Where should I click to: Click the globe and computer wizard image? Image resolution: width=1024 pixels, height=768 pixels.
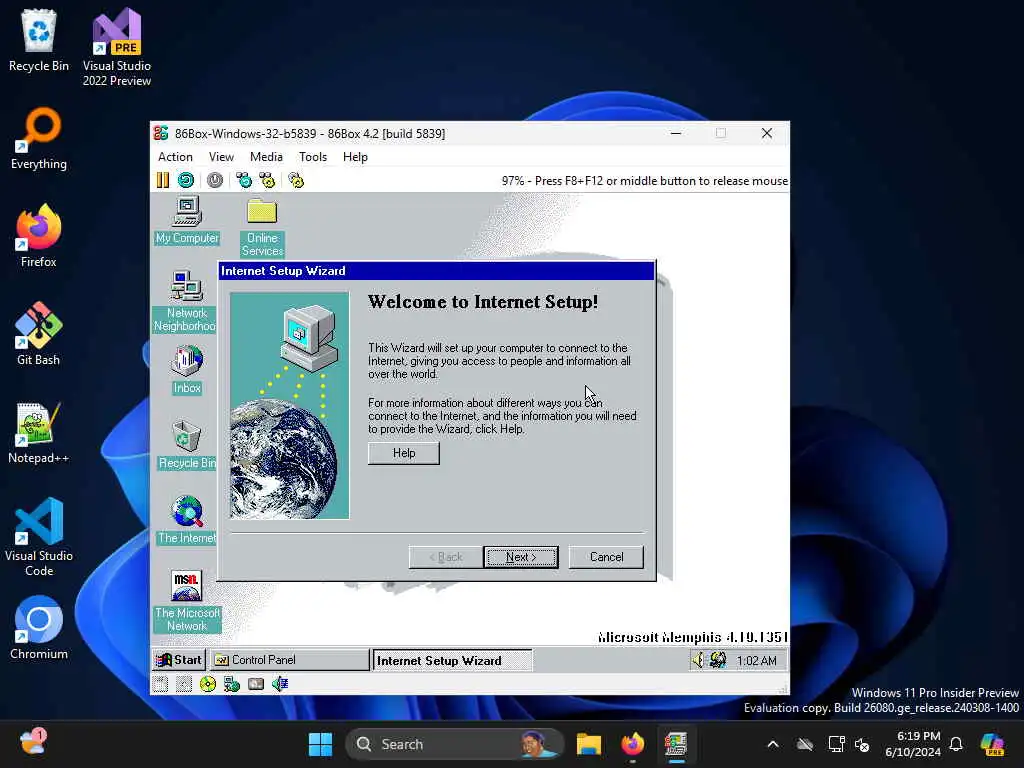click(289, 406)
